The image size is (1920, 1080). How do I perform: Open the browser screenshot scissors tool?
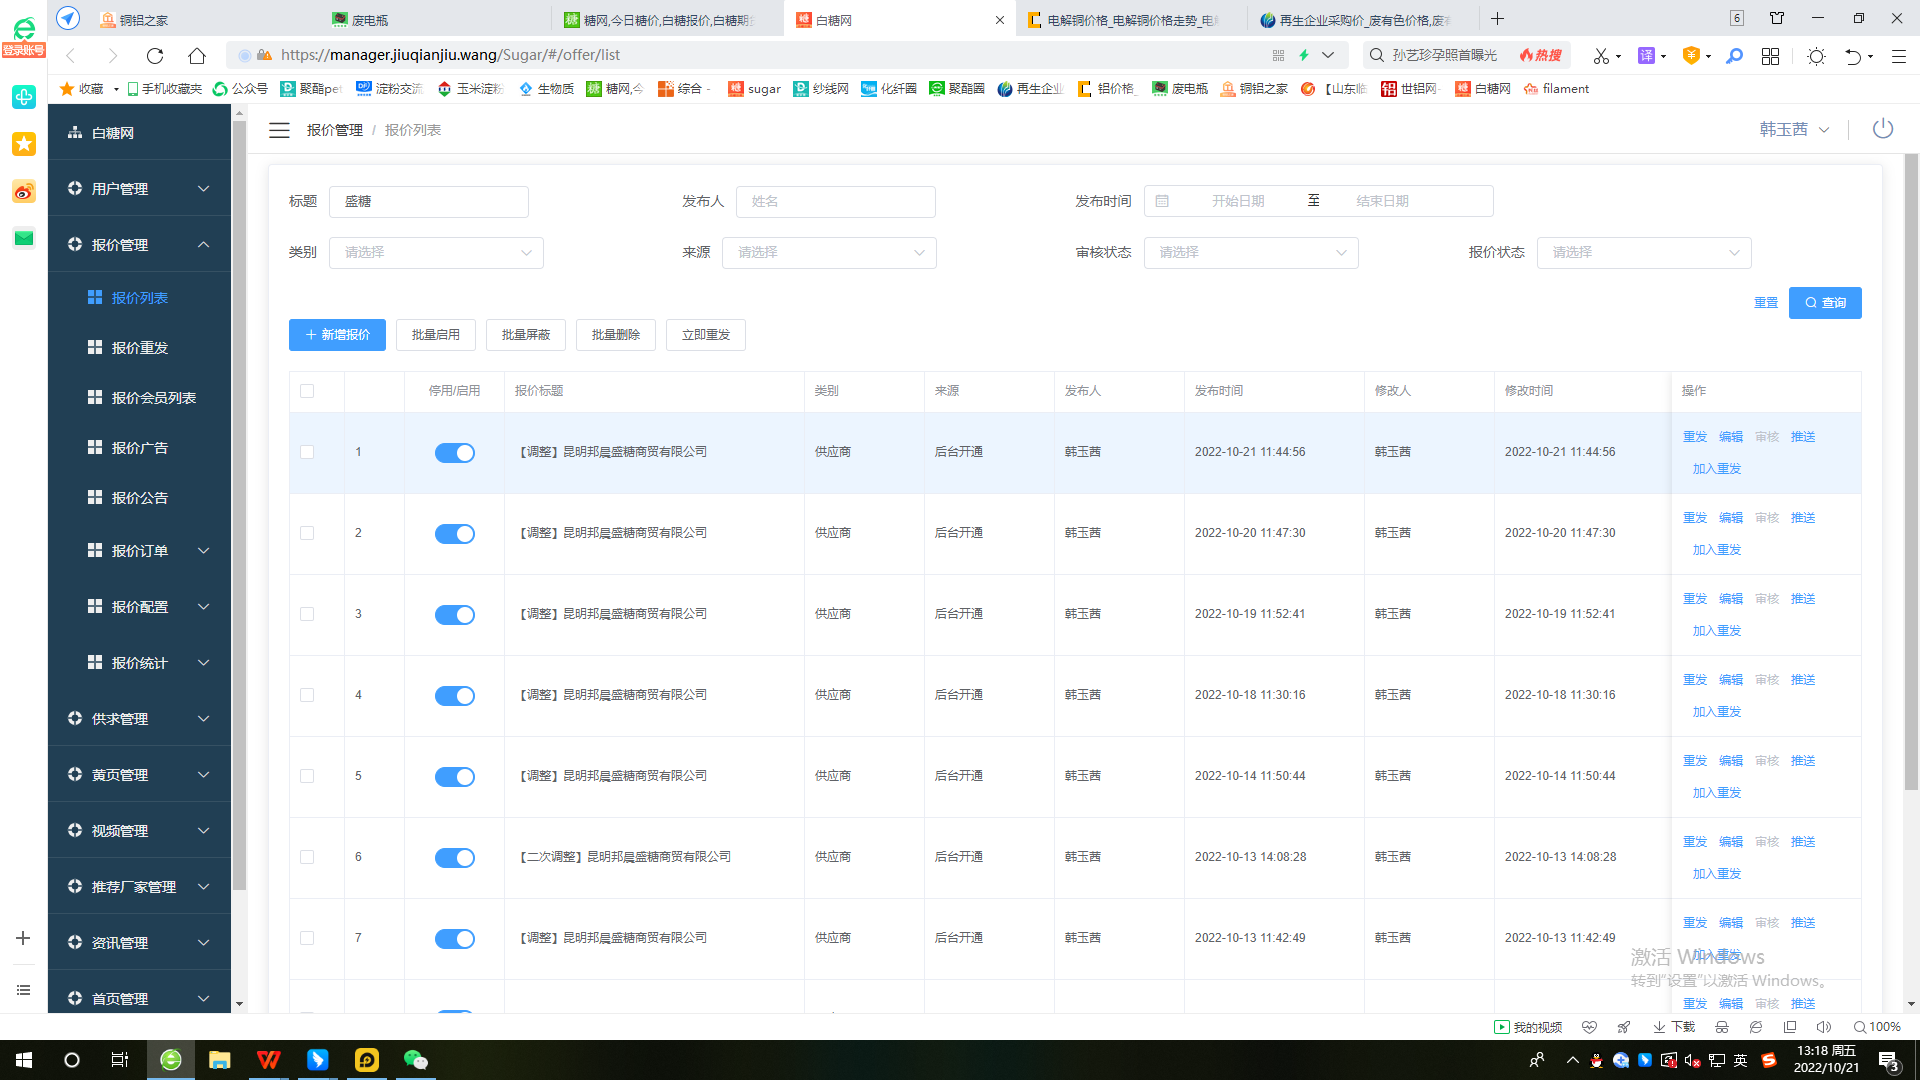click(1601, 56)
